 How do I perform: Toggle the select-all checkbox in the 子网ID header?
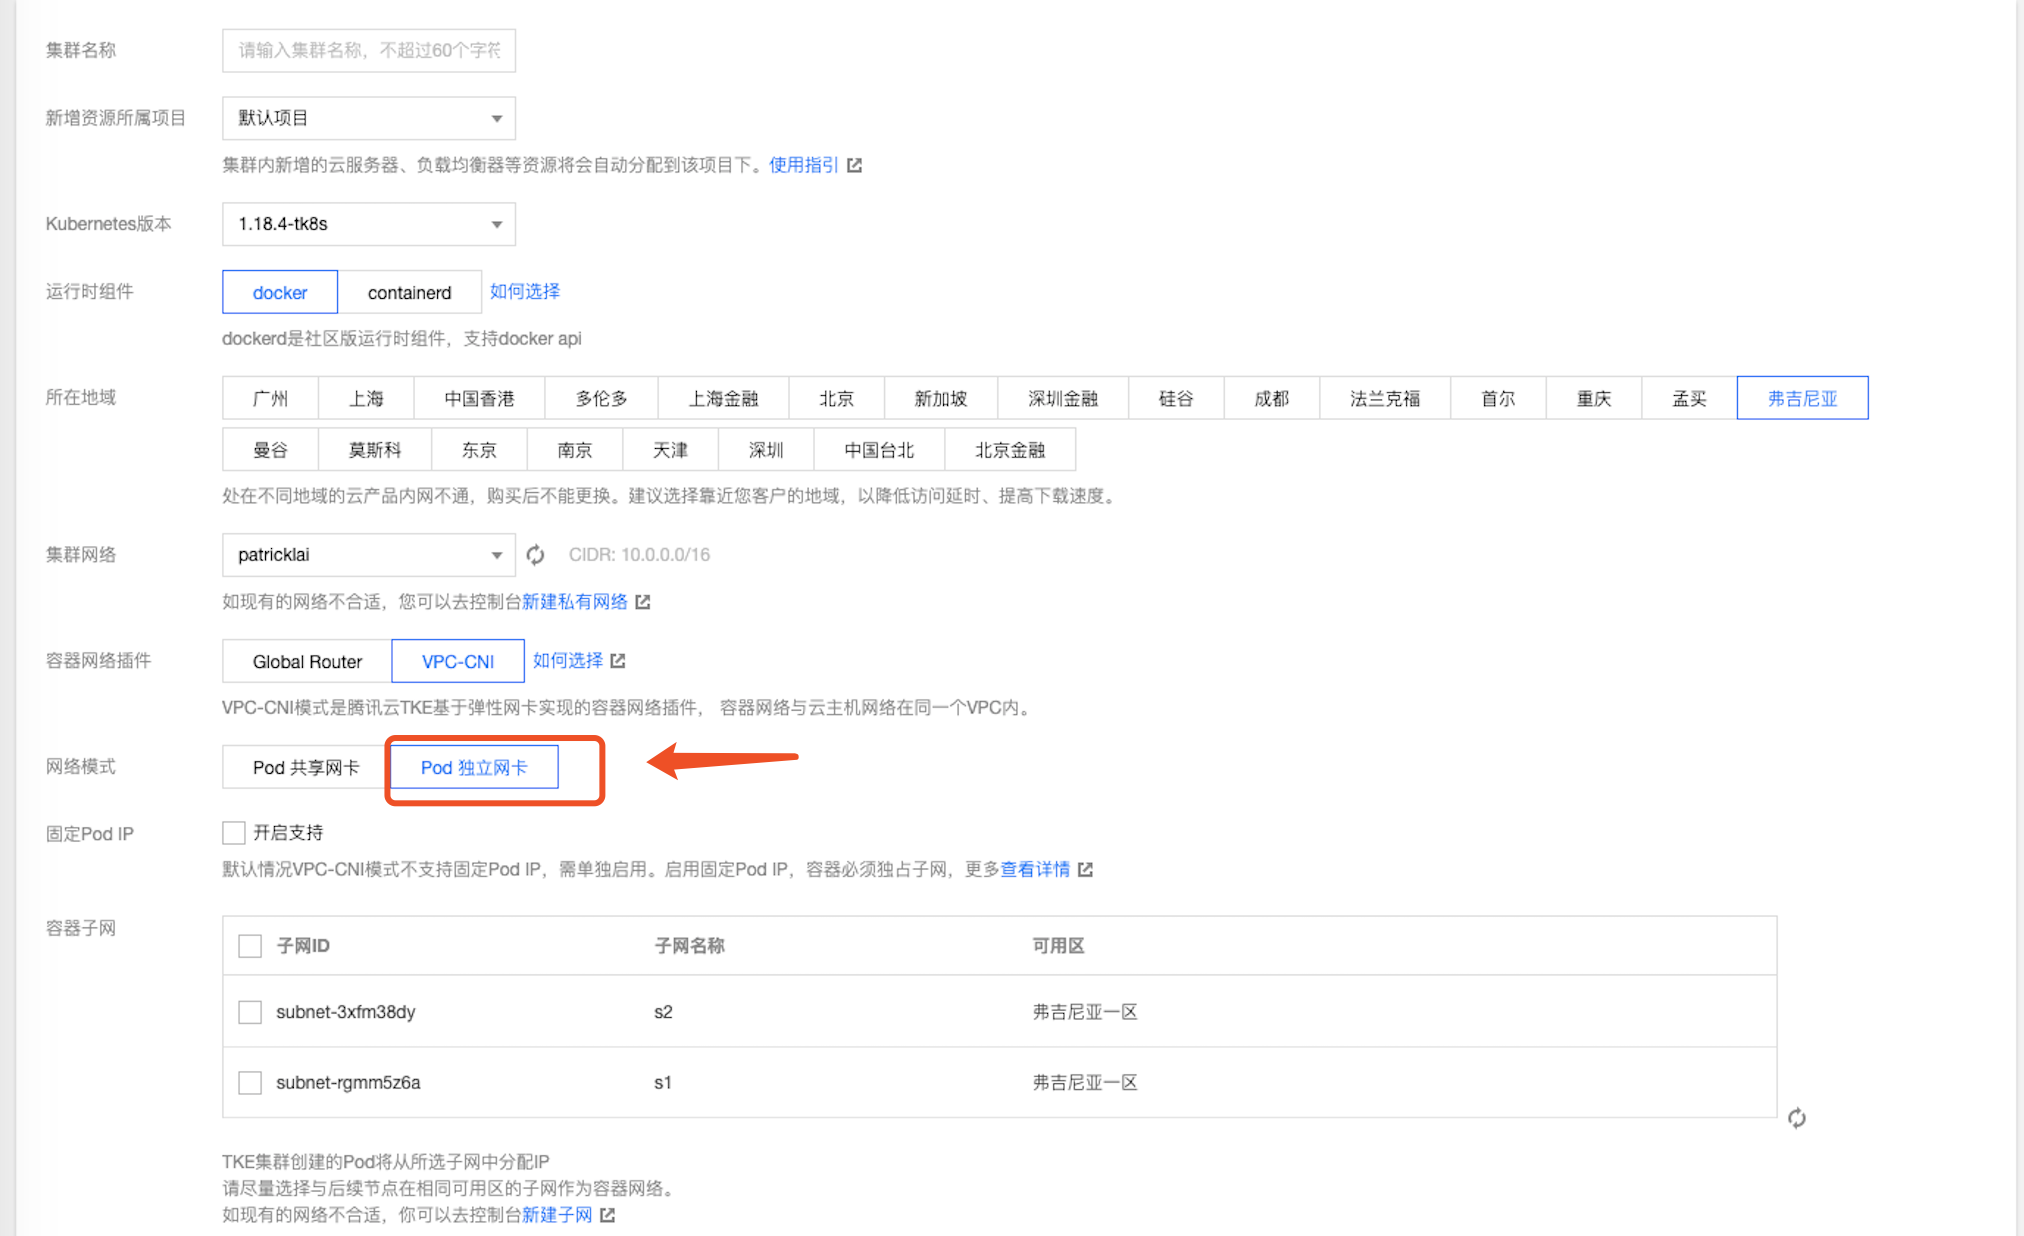[x=250, y=946]
